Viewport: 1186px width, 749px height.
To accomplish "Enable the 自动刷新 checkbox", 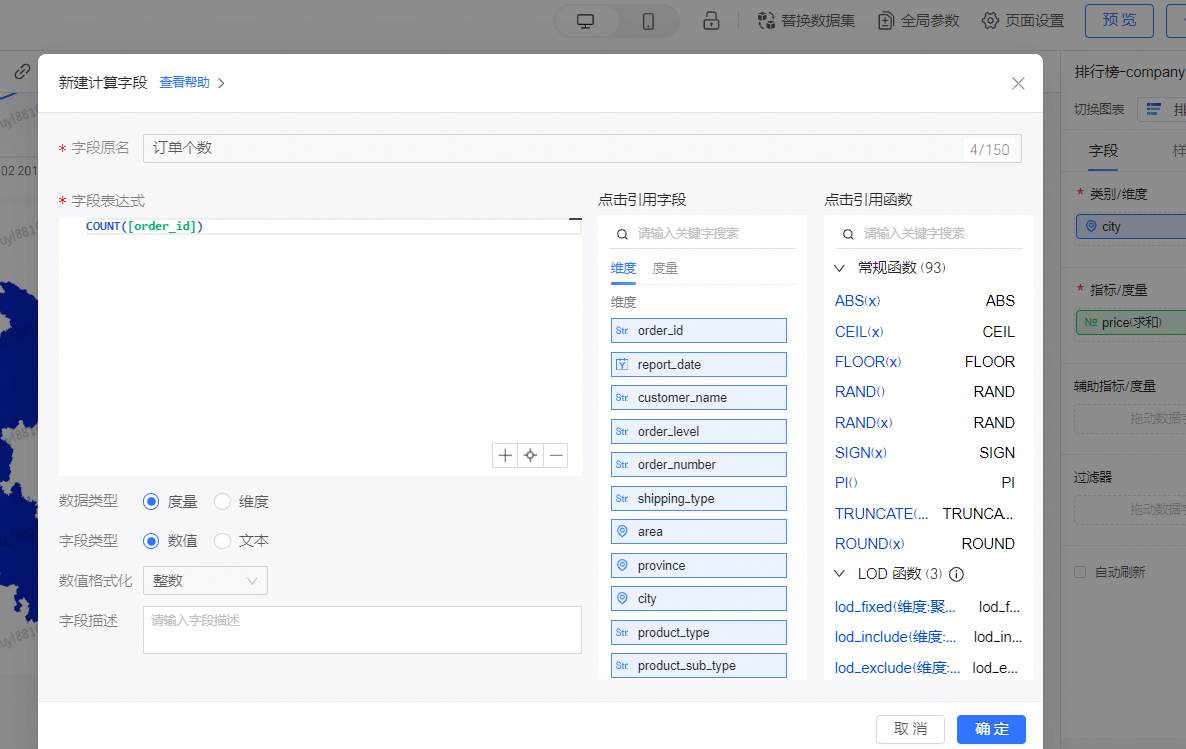I will 1080,573.
